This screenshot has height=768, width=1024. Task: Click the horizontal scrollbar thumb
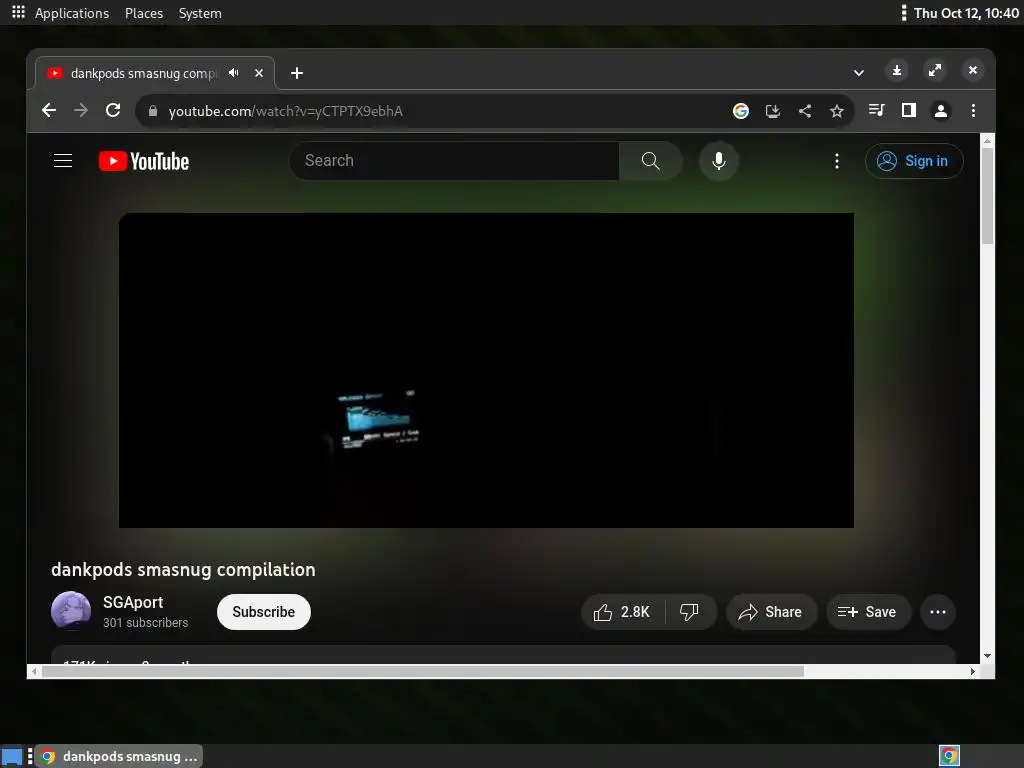tap(423, 671)
